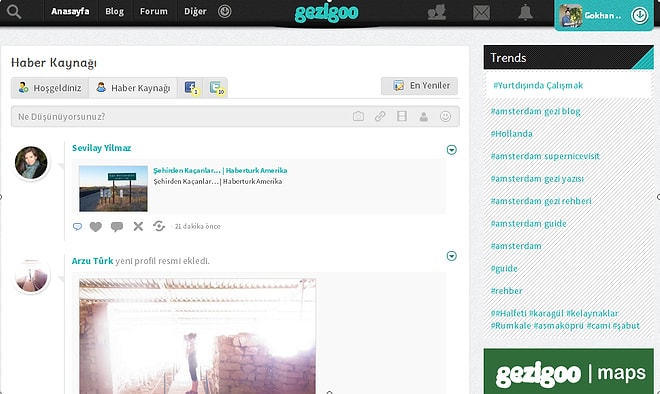The image size is (660, 394).
Task: Open the Diğer menu
Action: [x=195, y=11]
